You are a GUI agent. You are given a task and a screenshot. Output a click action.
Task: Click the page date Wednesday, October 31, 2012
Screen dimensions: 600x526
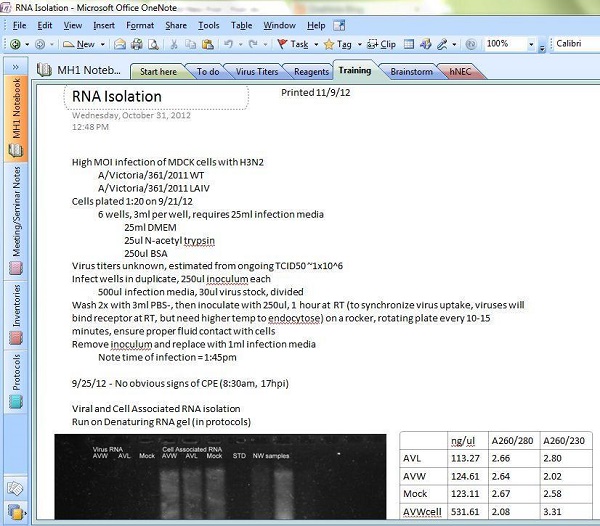[131, 115]
